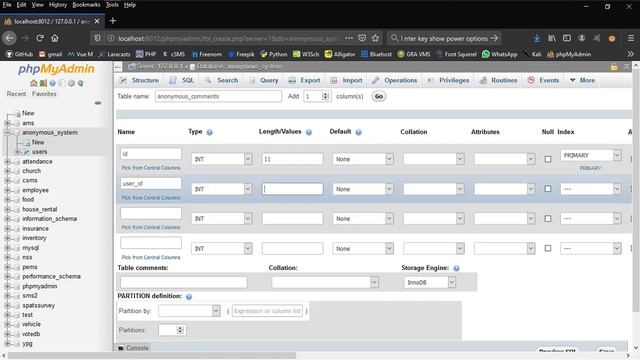Toggle Null checkbox for the id column
The image size is (640, 360).
548,159
